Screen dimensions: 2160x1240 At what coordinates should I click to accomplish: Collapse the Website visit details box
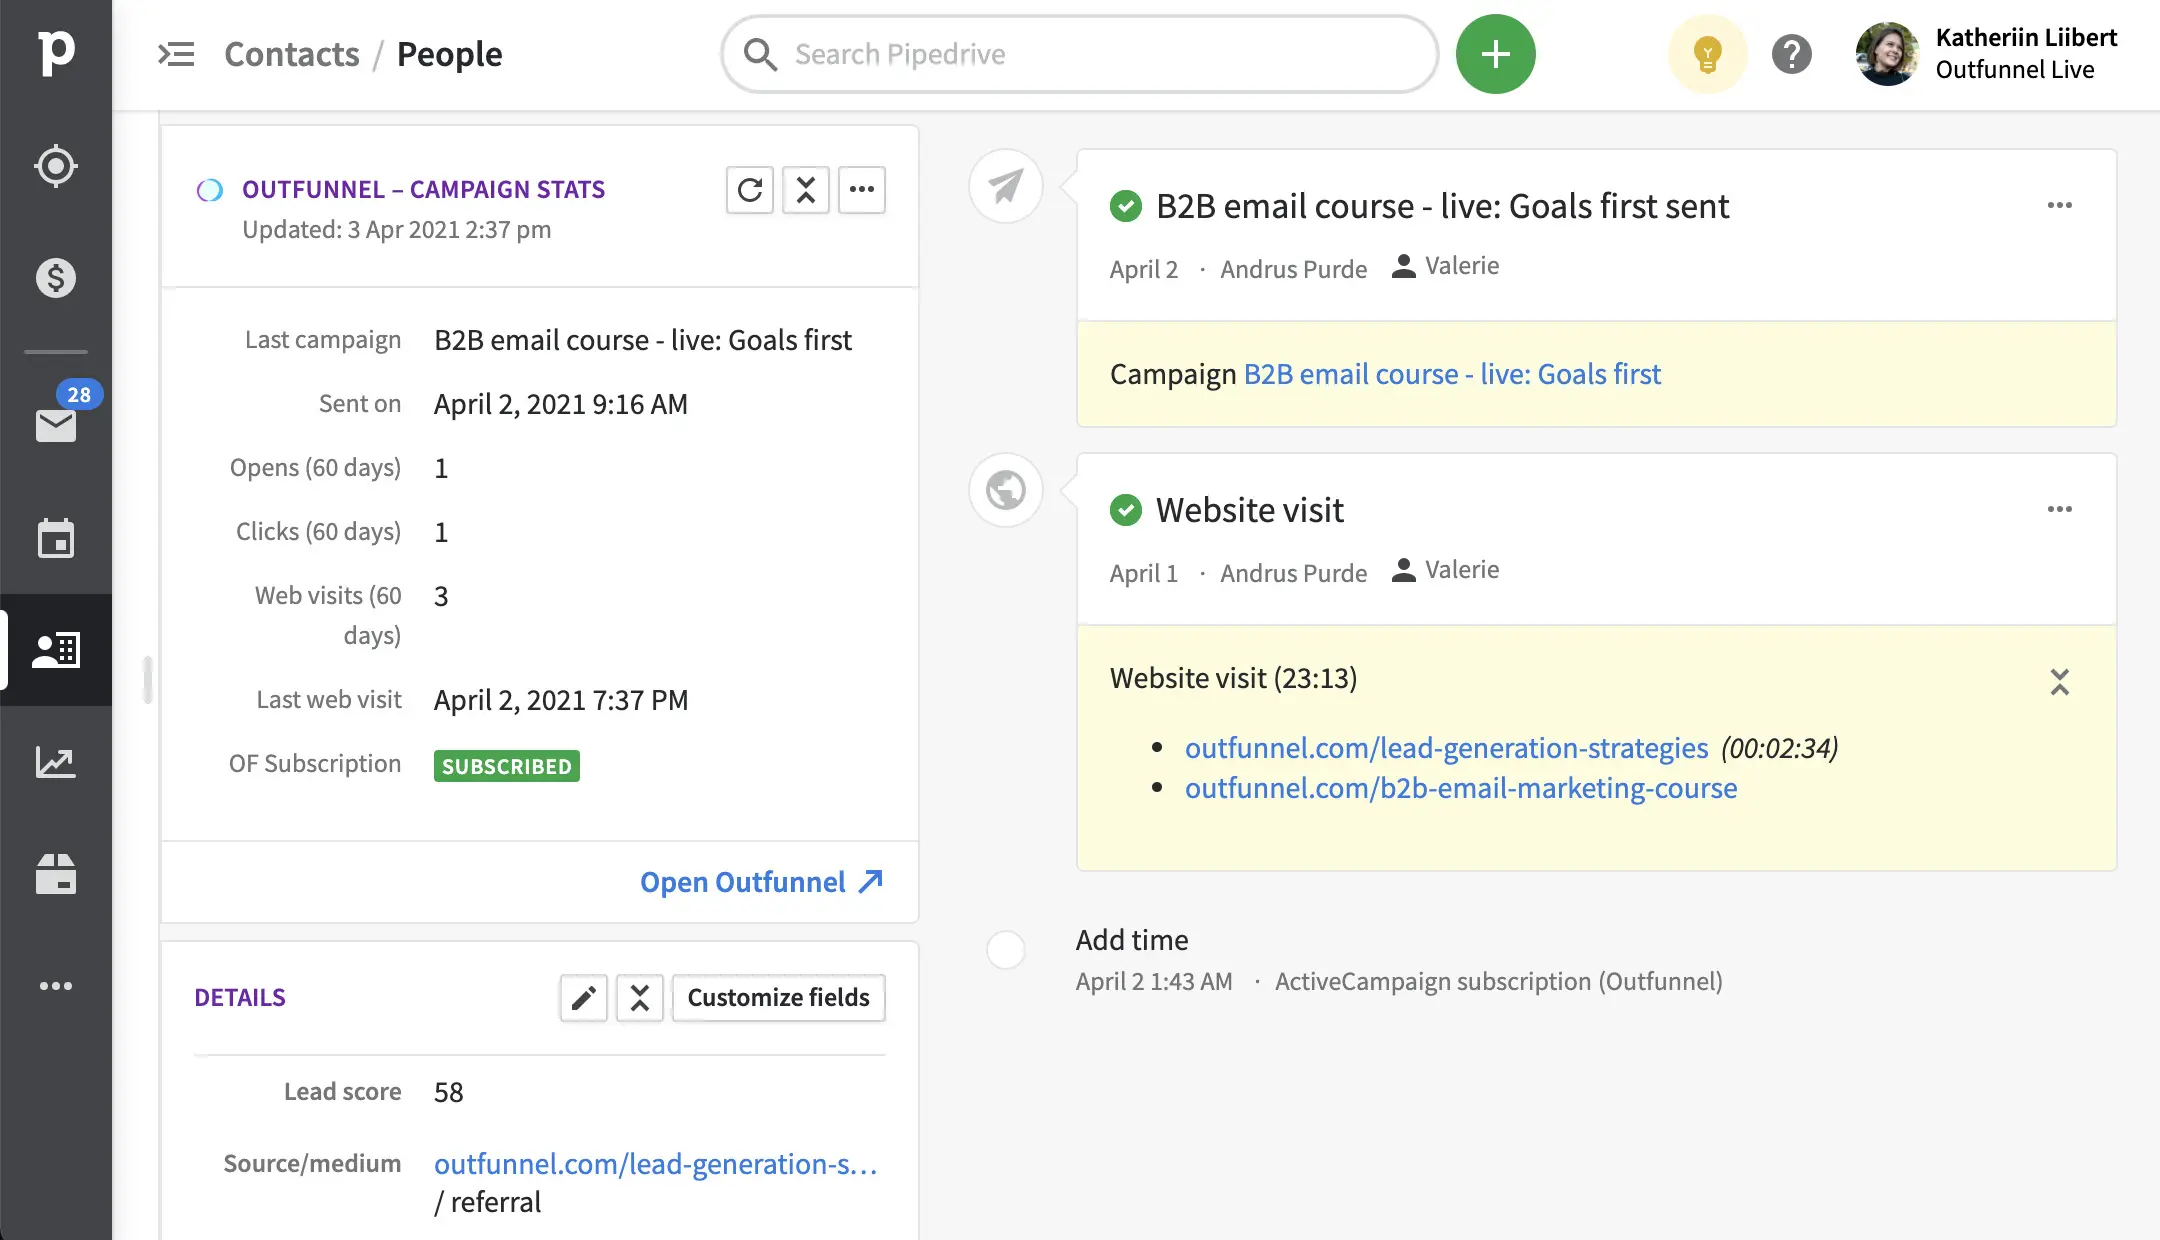point(2060,683)
